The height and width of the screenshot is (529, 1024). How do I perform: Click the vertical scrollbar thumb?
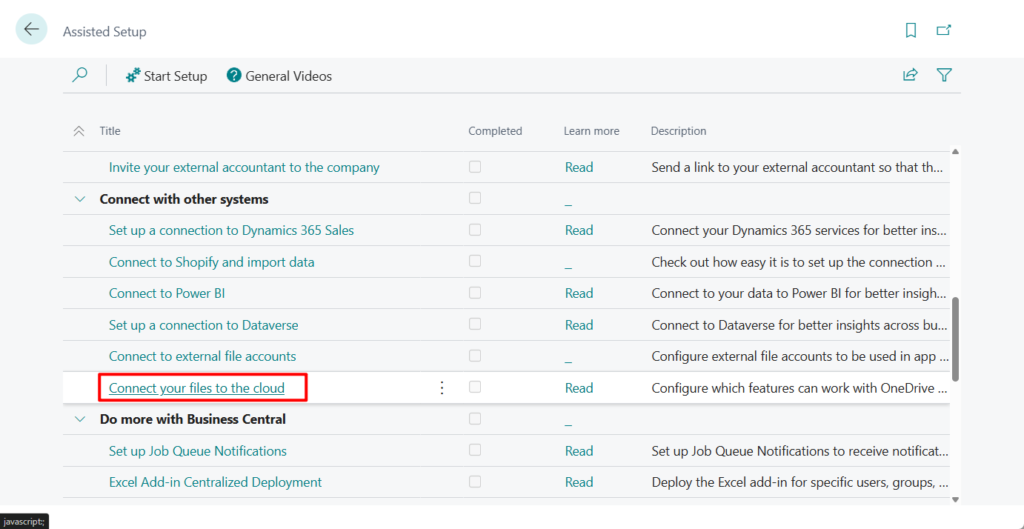(955, 338)
